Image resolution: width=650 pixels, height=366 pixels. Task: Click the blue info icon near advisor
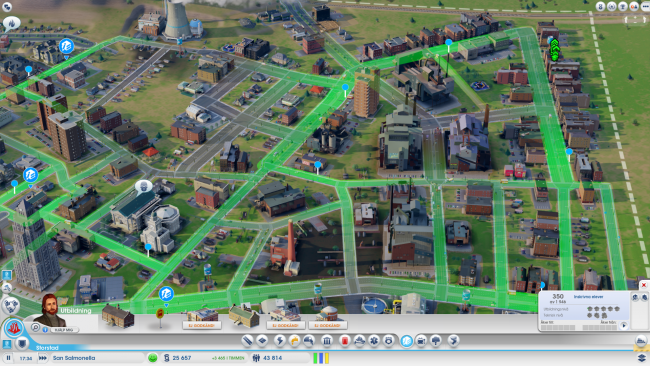tap(45, 330)
